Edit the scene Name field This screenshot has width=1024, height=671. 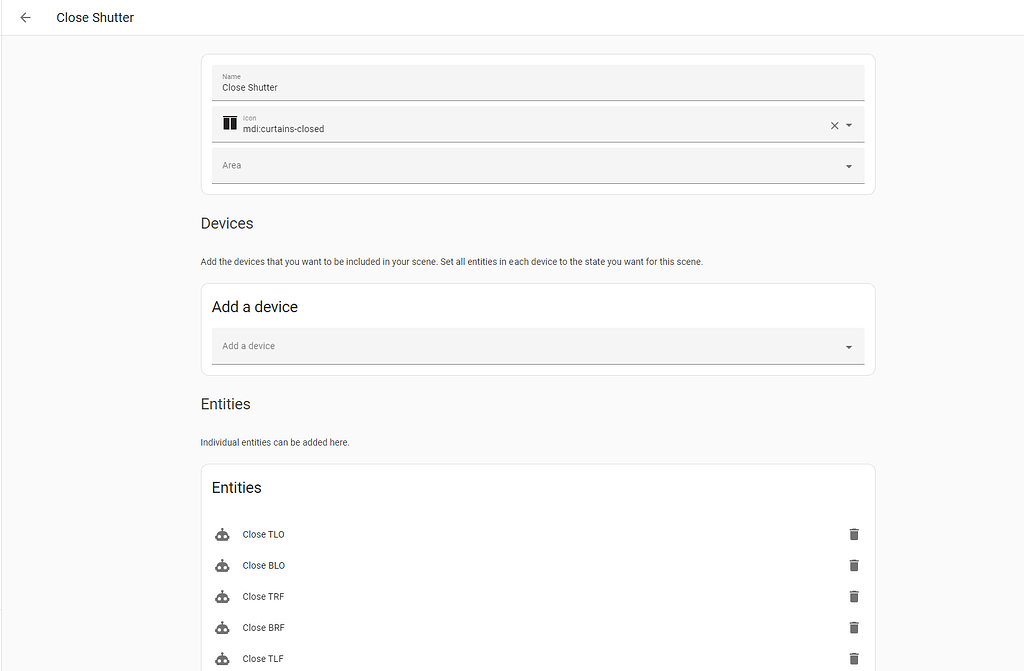coord(538,87)
